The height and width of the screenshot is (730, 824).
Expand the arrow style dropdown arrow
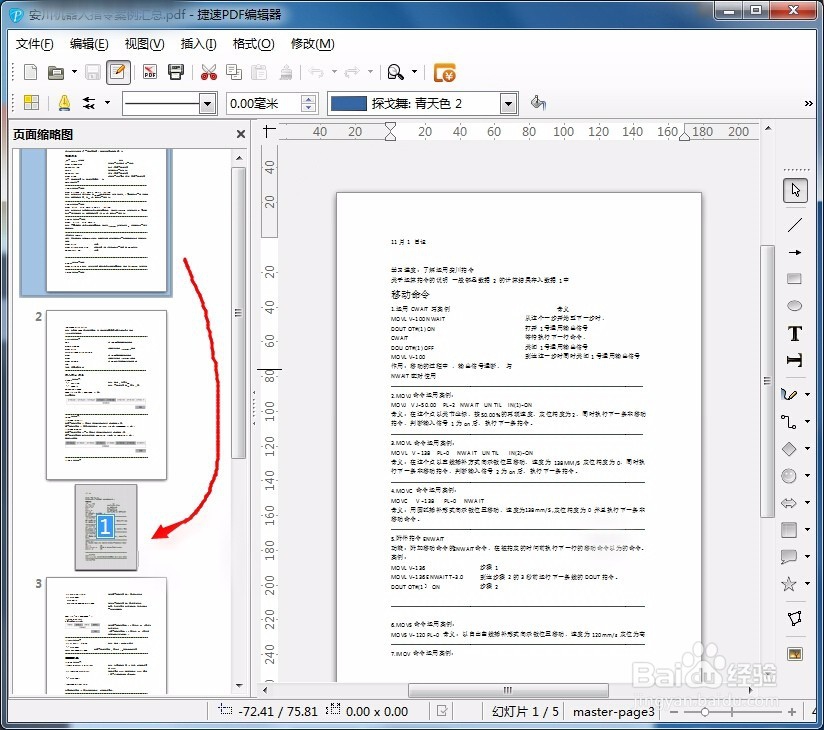click(x=107, y=102)
